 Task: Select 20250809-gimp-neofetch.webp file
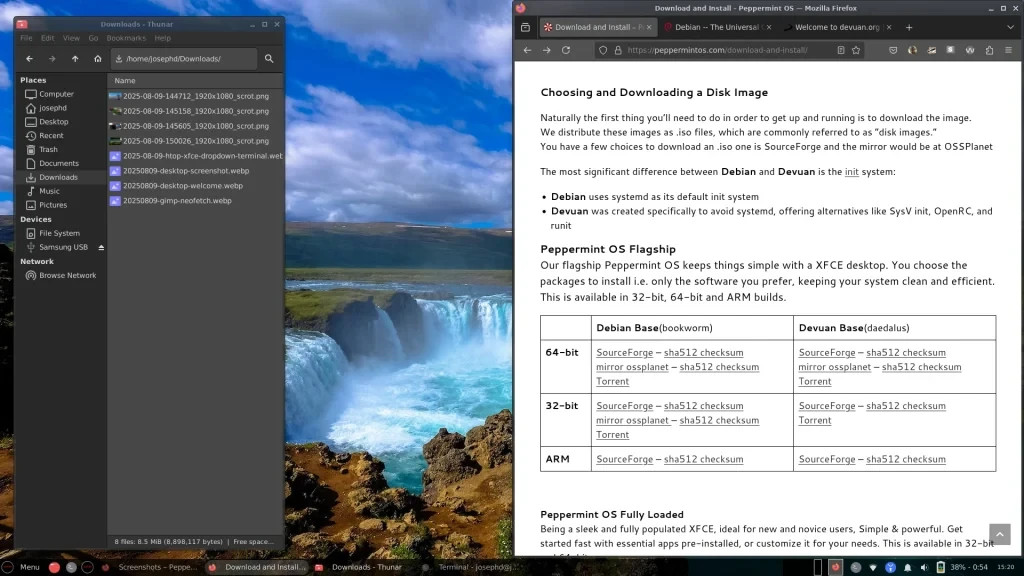177,201
